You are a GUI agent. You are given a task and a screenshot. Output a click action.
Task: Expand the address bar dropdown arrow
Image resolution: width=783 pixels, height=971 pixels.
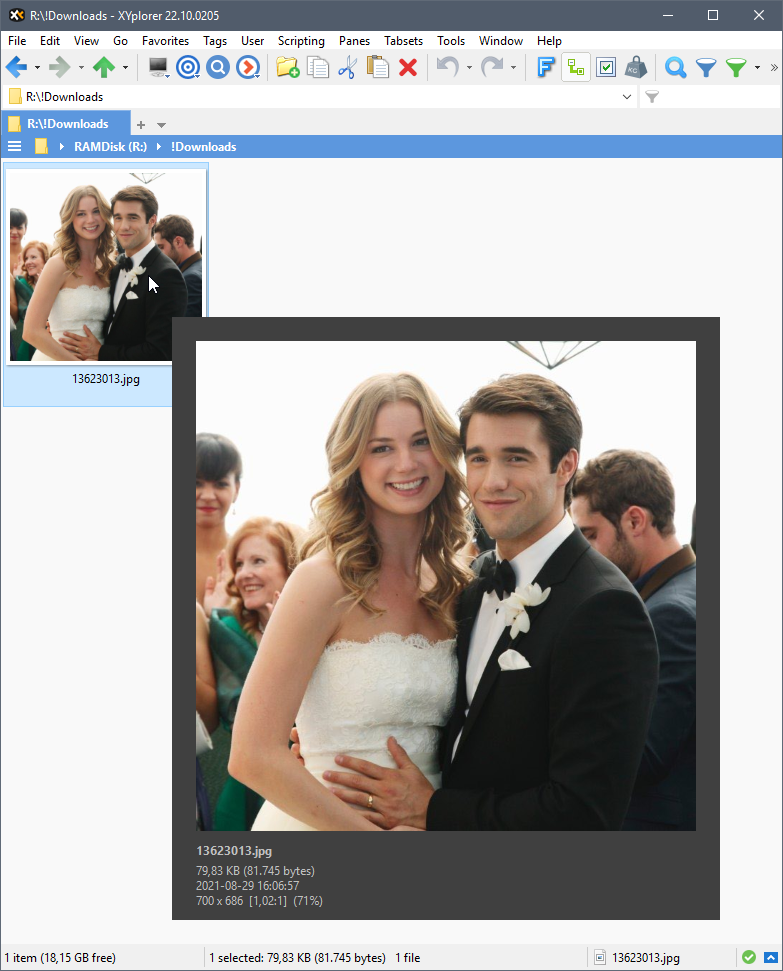[627, 97]
